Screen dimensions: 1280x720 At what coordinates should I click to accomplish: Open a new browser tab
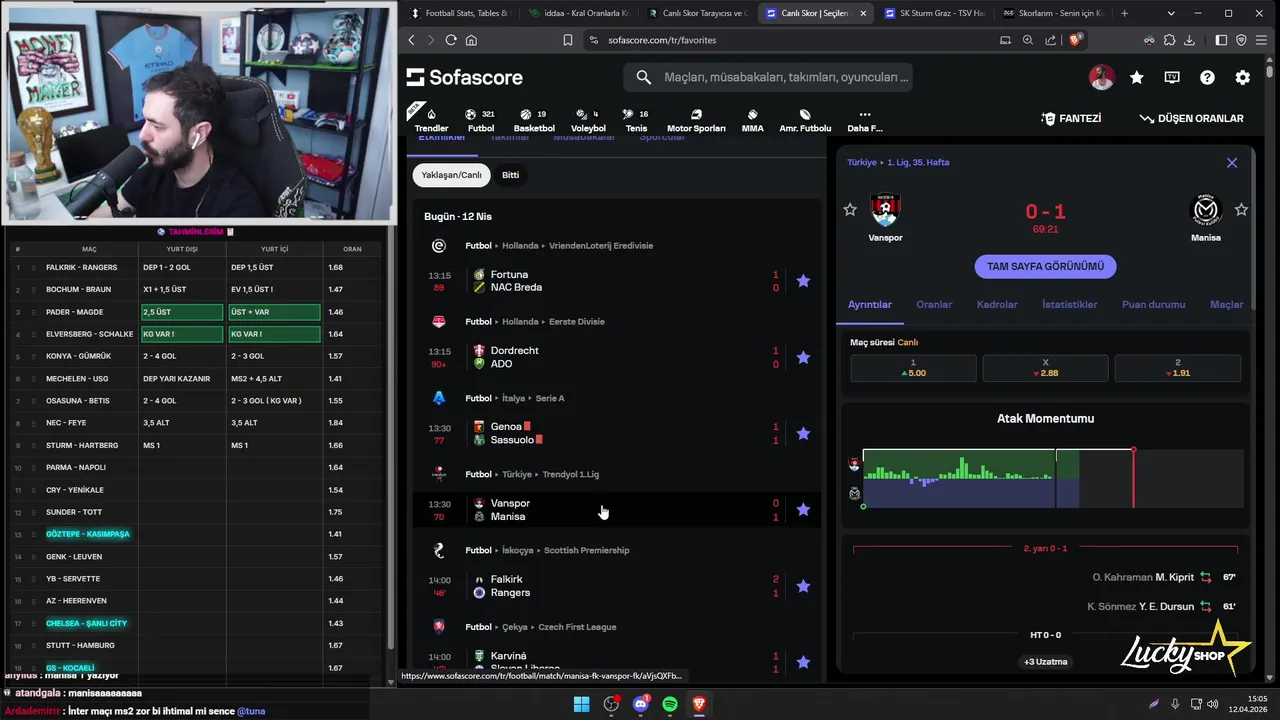point(1124,13)
